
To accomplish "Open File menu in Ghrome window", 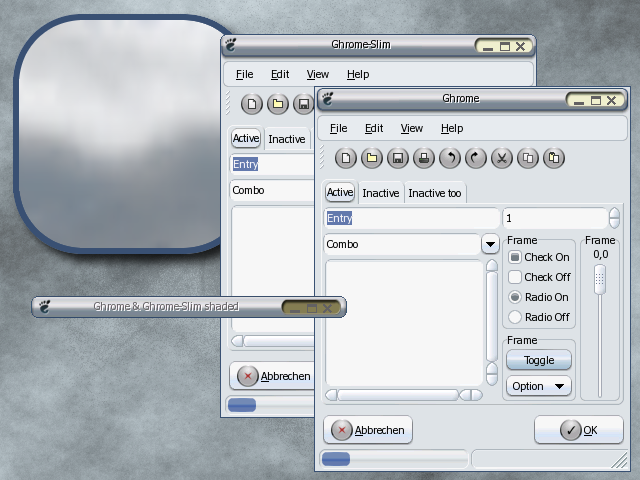I will [338, 129].
